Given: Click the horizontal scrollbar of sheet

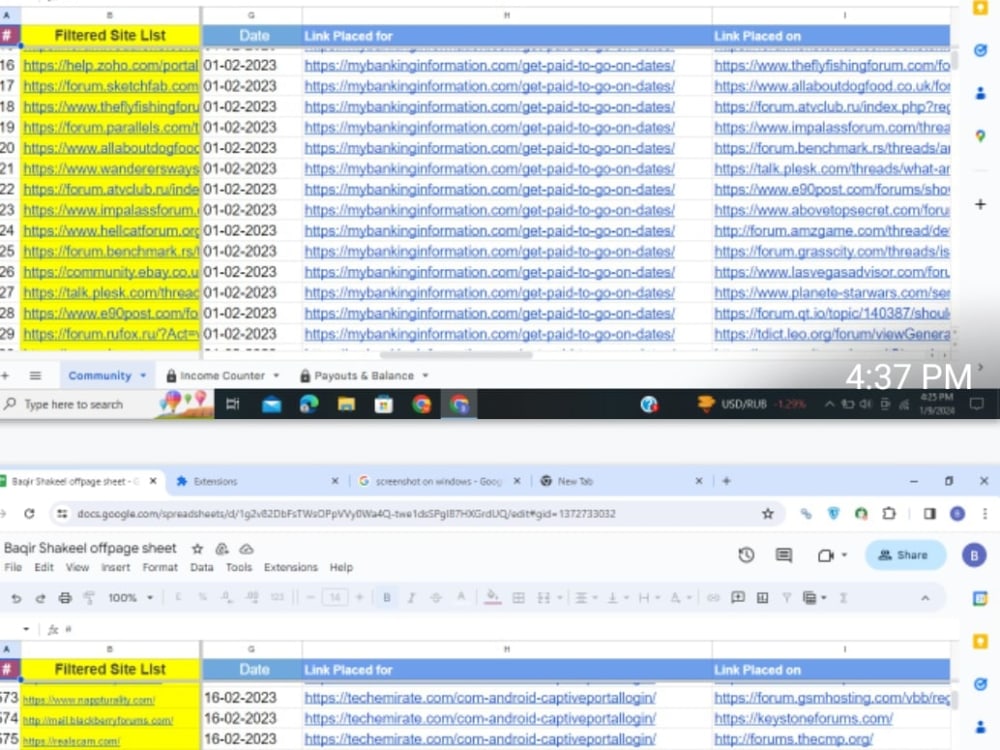Looking at the screenshot, I should pyautogui.click(x=456, y=355).
